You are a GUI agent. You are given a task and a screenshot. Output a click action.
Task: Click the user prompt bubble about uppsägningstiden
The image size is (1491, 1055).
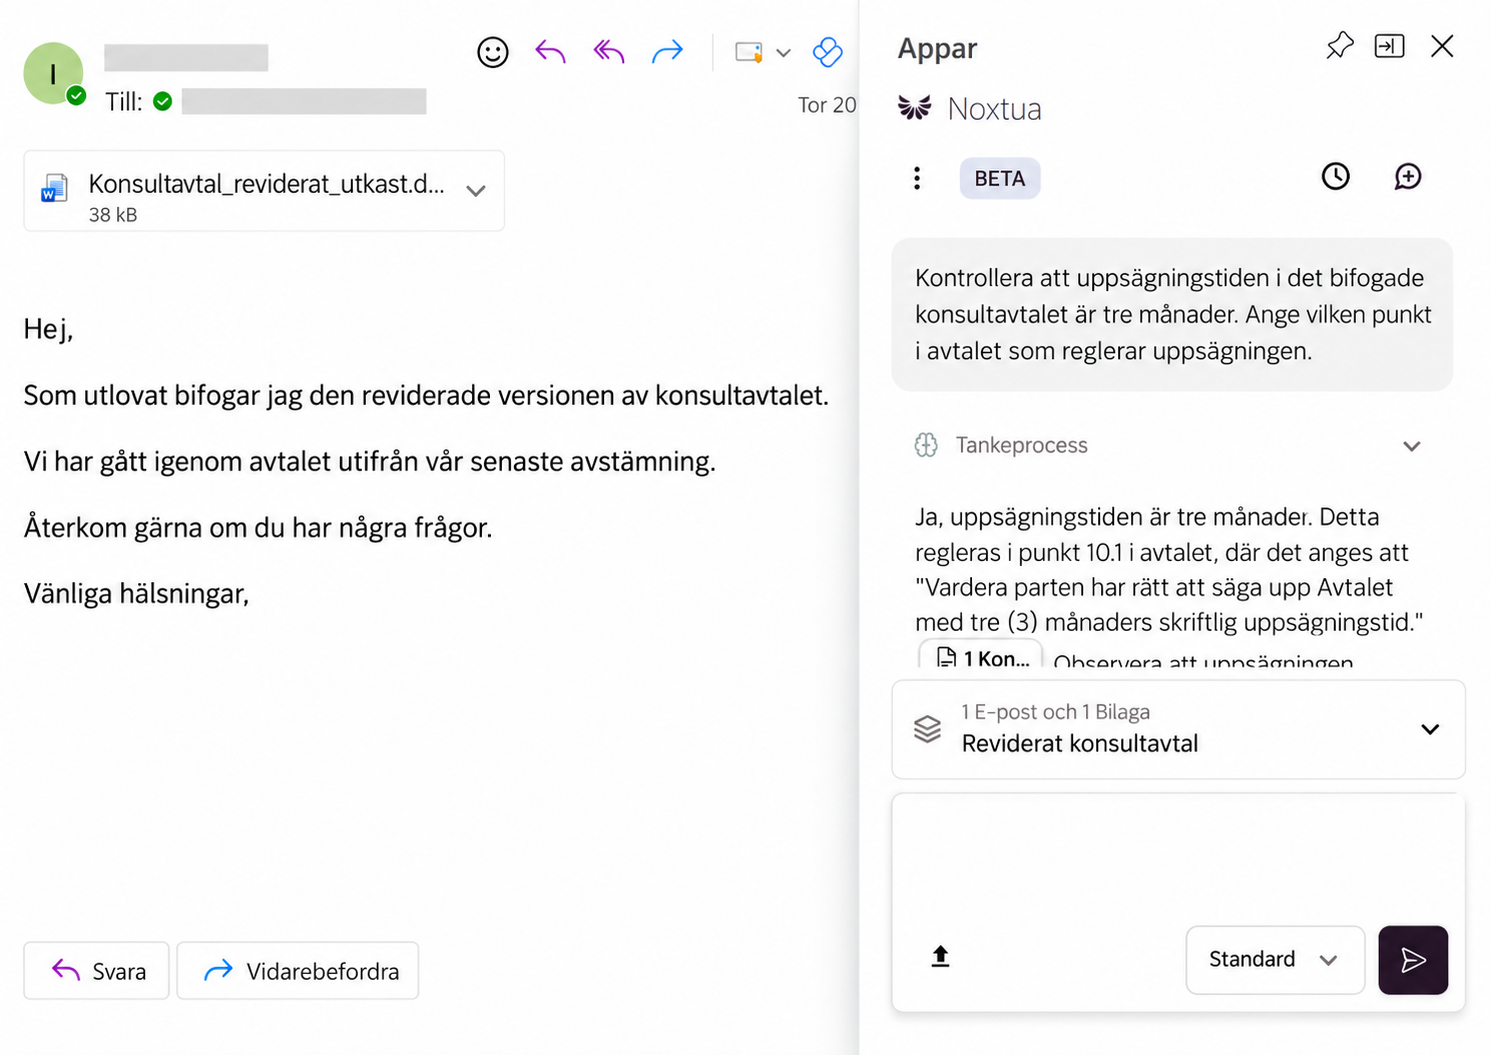[1172, 314]
